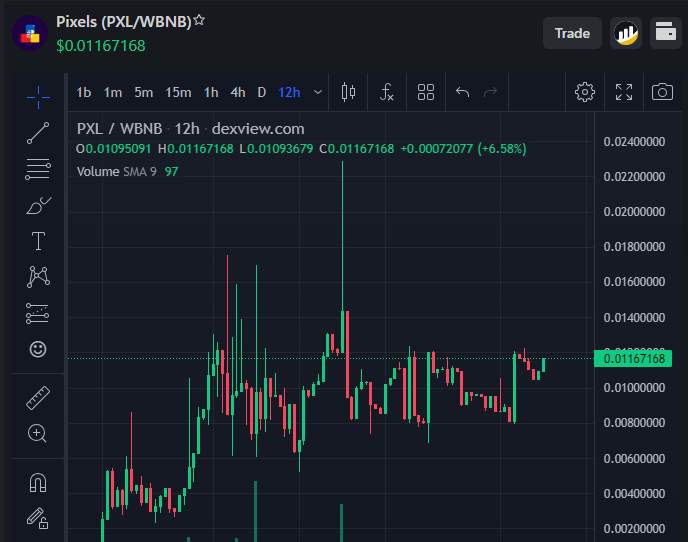
Task: Click the Trade button
Action: tap(572, 33)
